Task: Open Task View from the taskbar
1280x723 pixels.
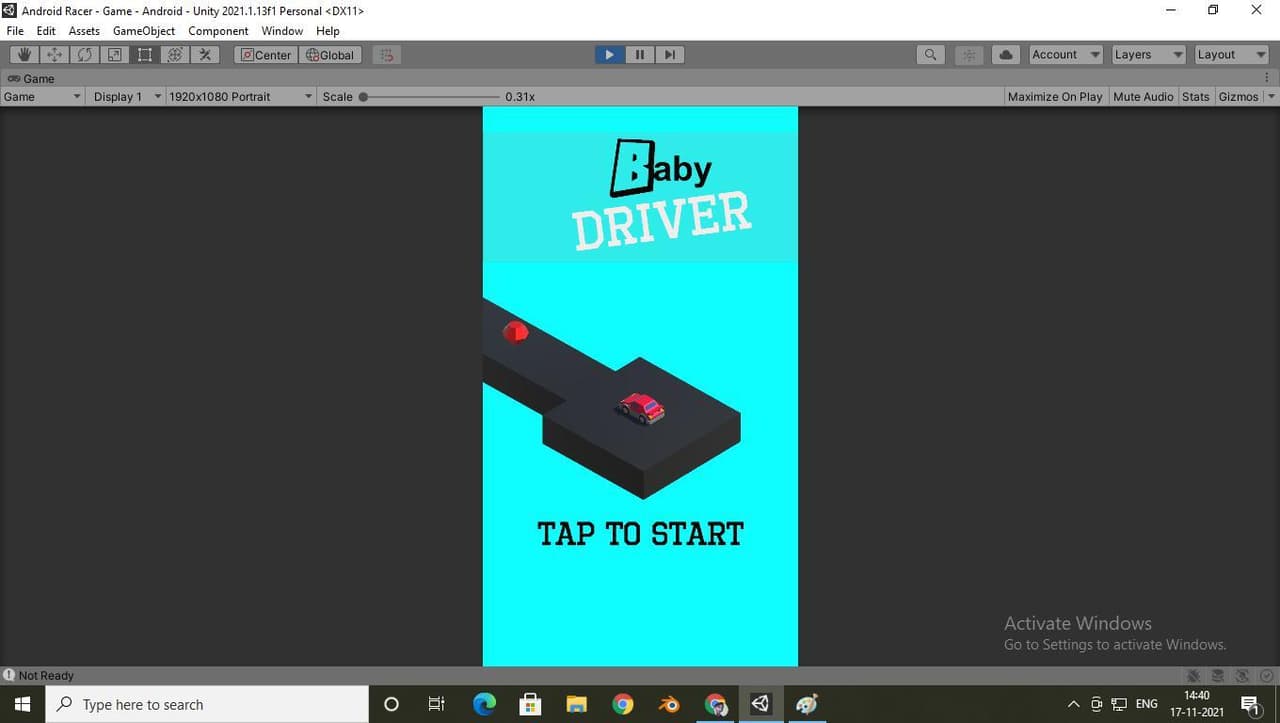Action: 436,704
